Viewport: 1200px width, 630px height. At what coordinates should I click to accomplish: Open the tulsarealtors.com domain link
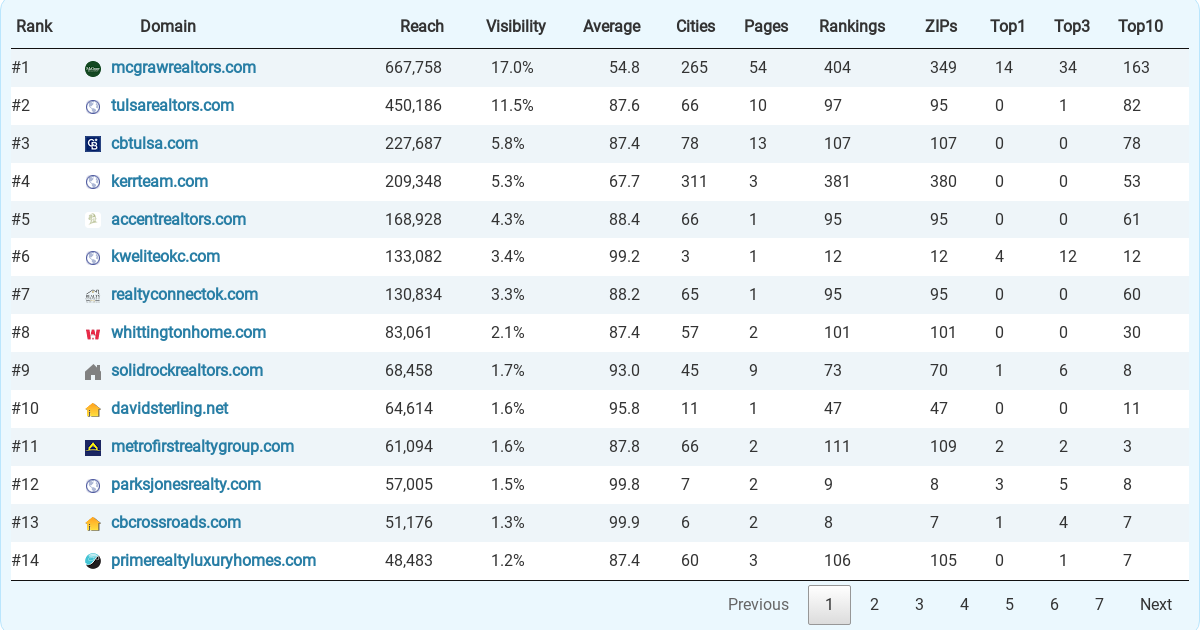coord(172,105)
